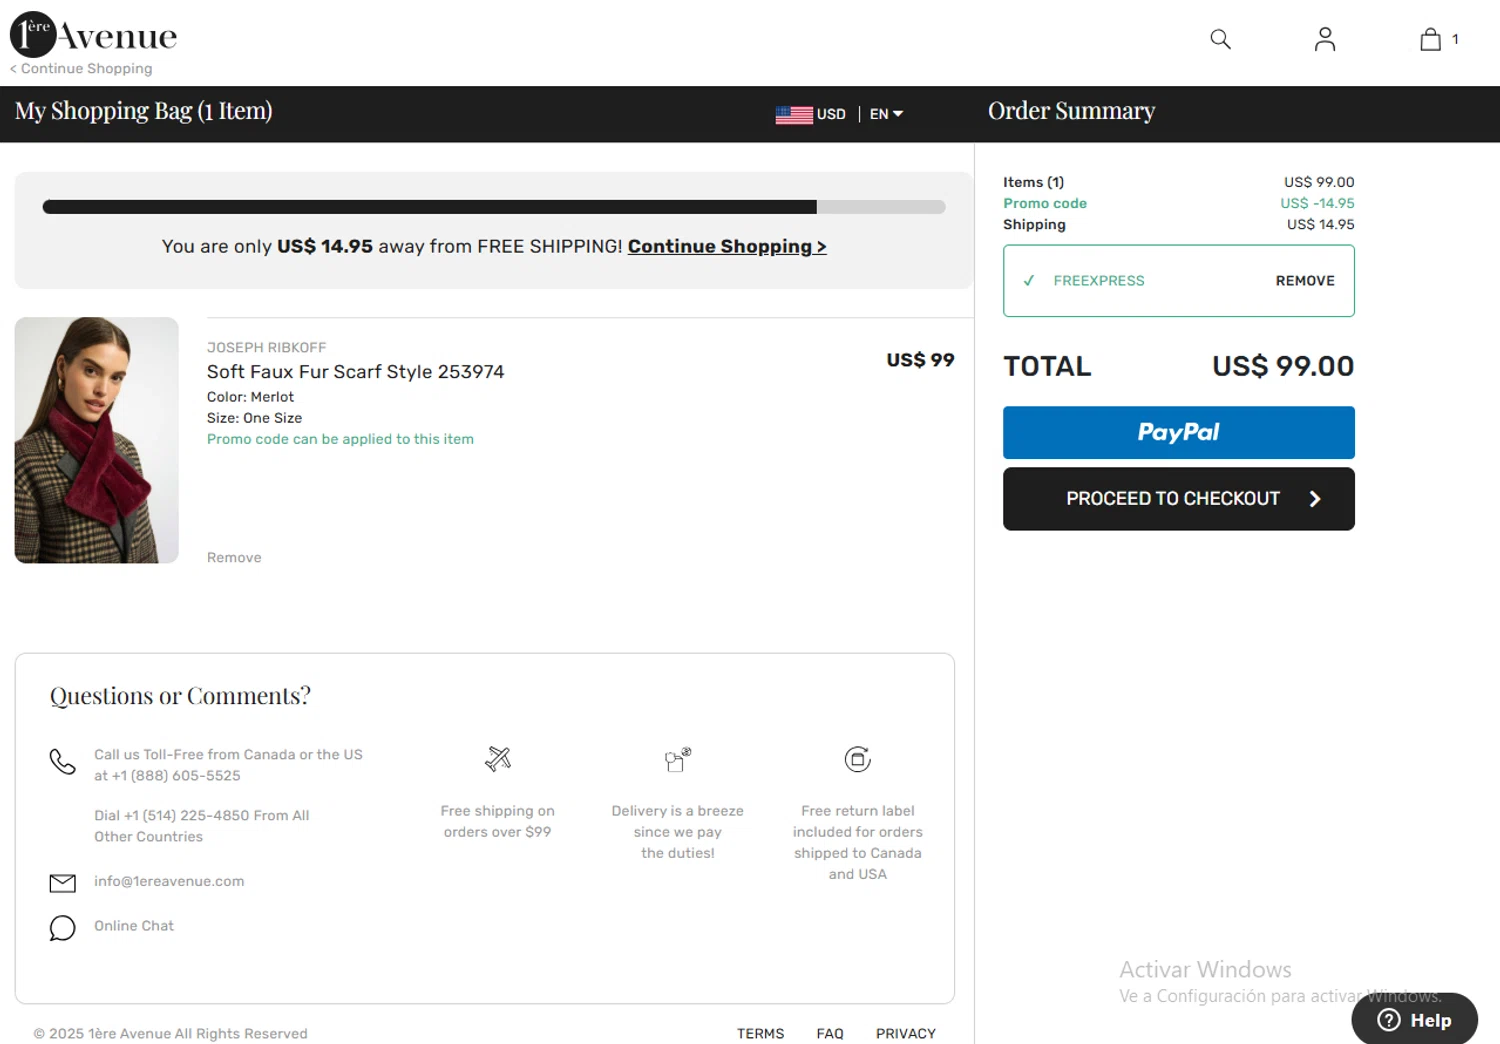Click the My Shopping Bag (1 Item) heading
The image size is (1500, 1044).
point(144,111)
